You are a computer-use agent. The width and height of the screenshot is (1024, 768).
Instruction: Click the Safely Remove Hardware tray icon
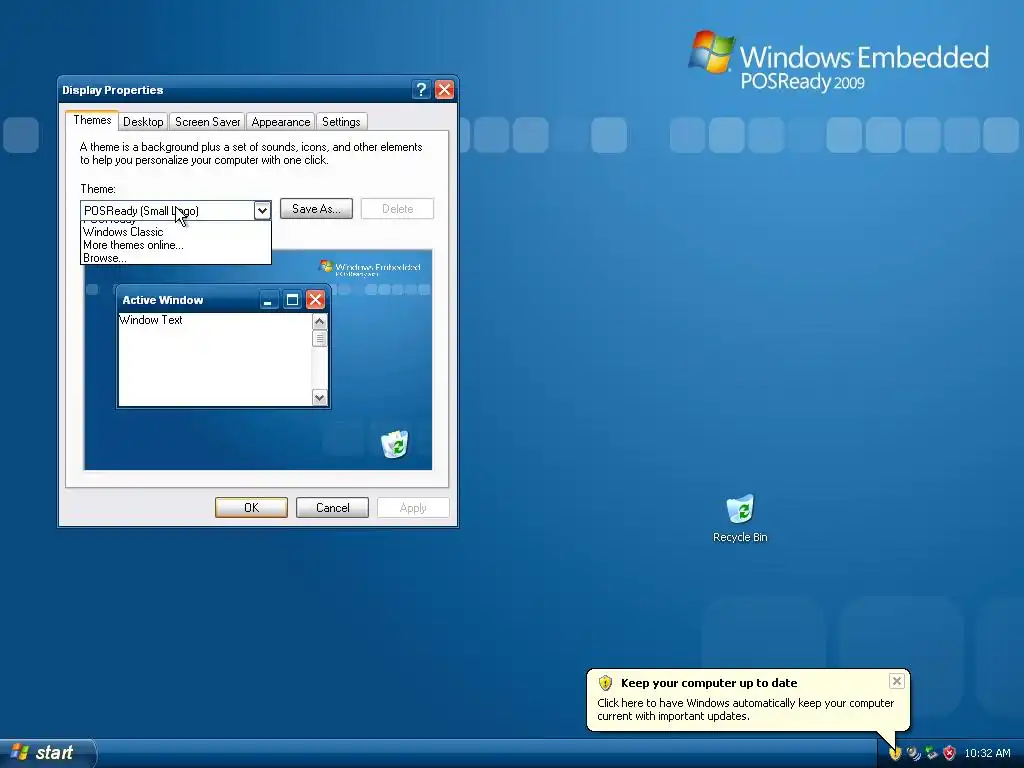[x=931, y=753]
